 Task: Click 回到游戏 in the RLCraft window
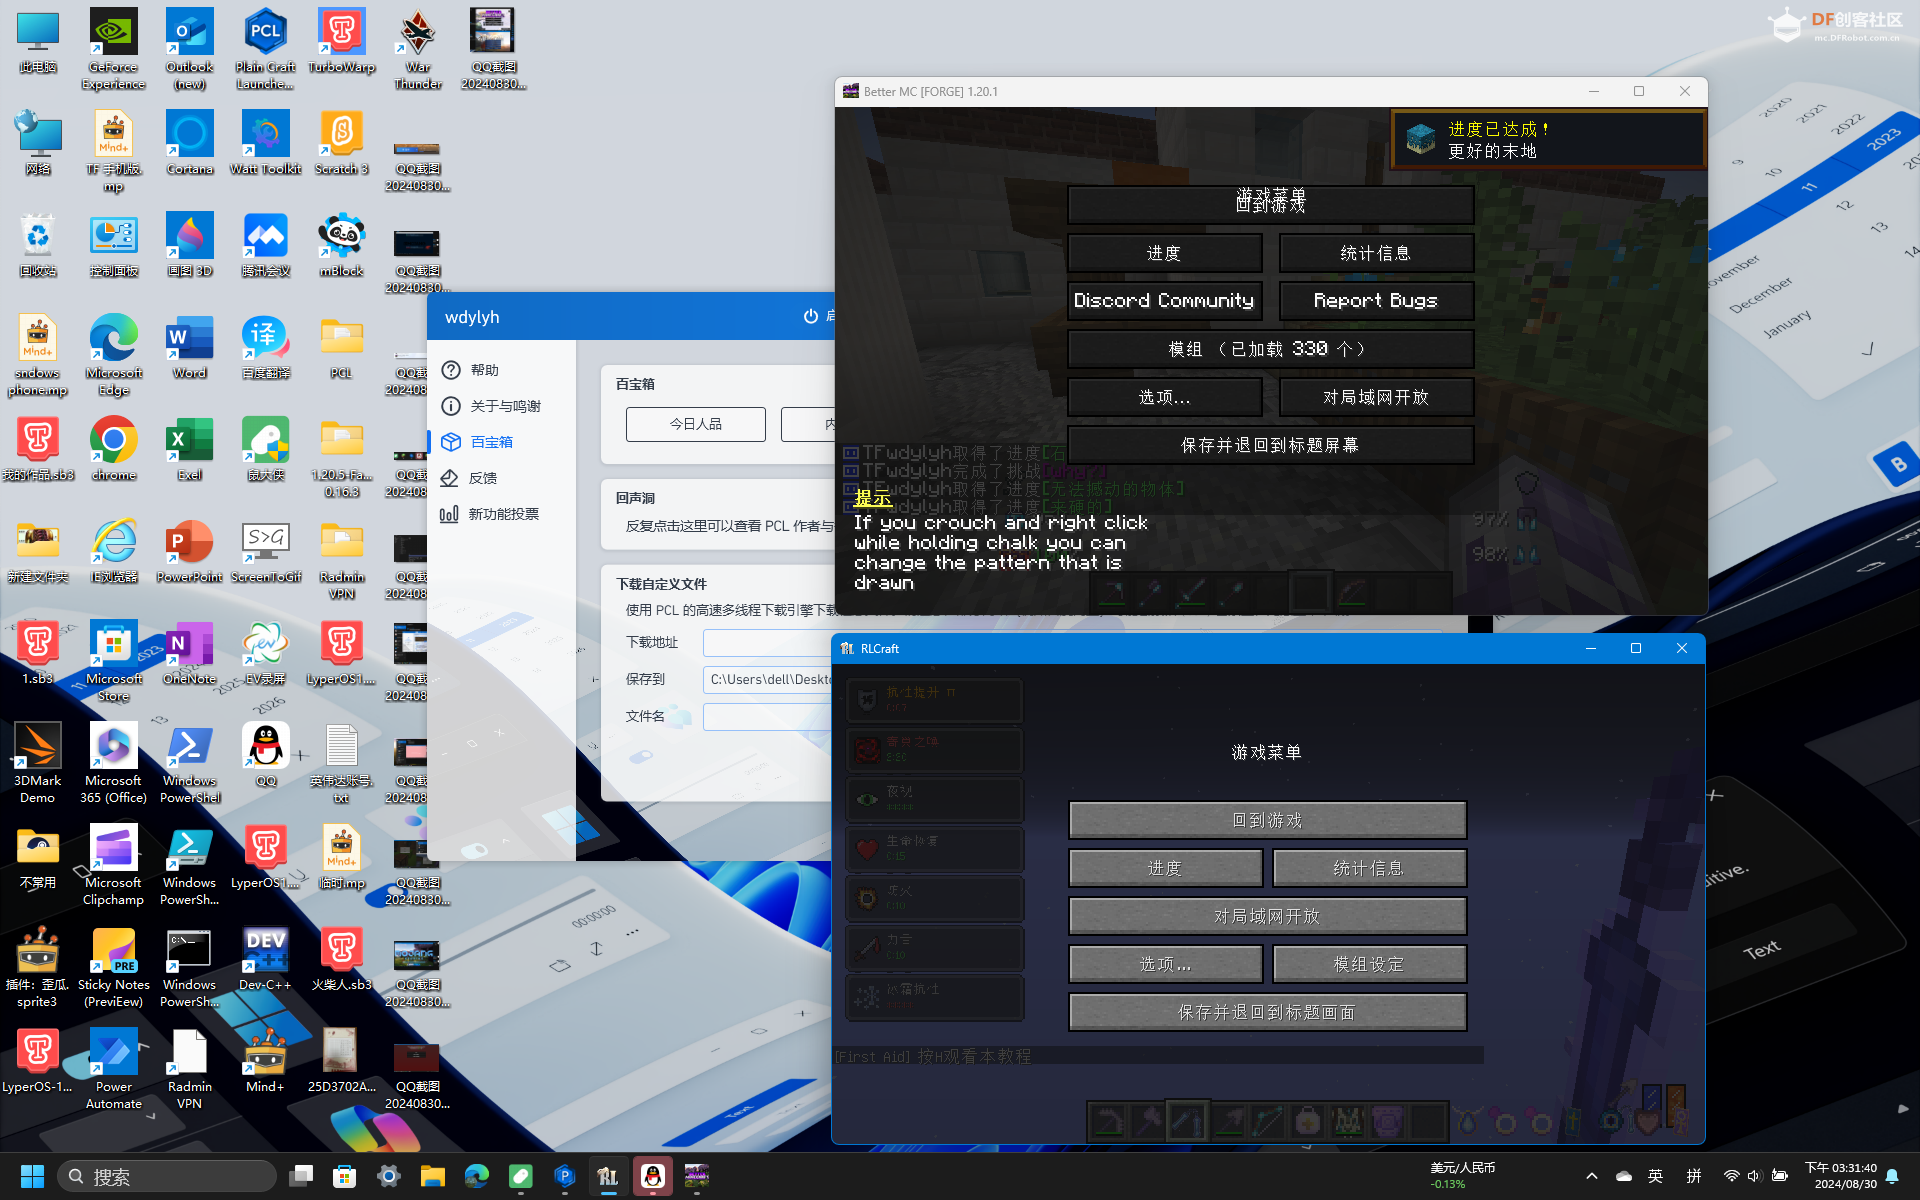click(1267, 820)
